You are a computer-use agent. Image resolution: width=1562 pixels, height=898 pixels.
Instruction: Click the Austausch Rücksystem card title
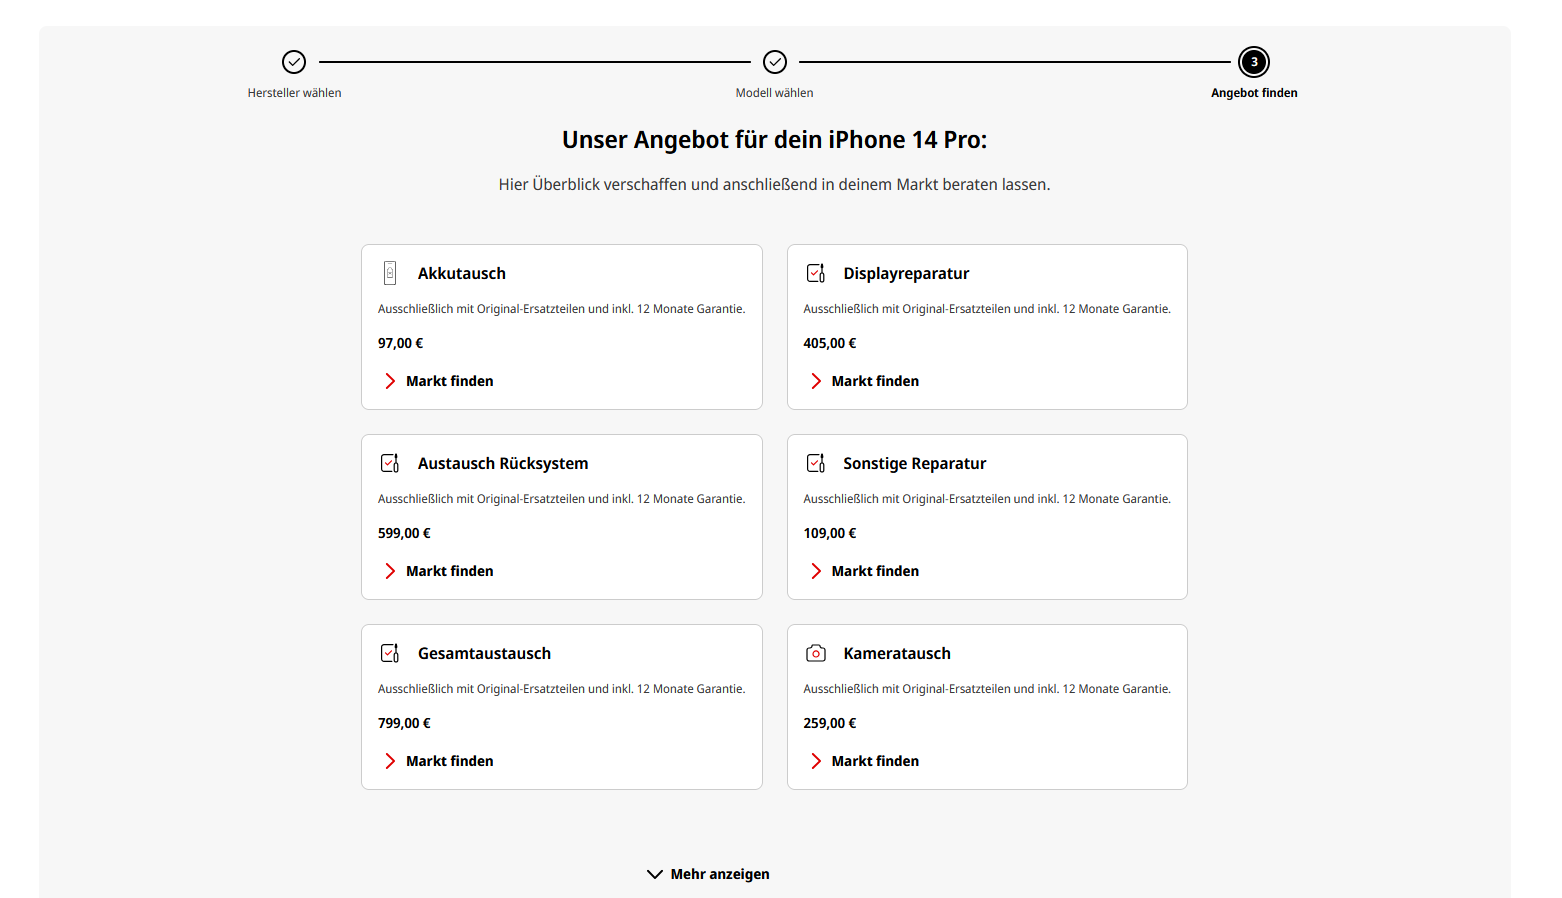point(503,463)
